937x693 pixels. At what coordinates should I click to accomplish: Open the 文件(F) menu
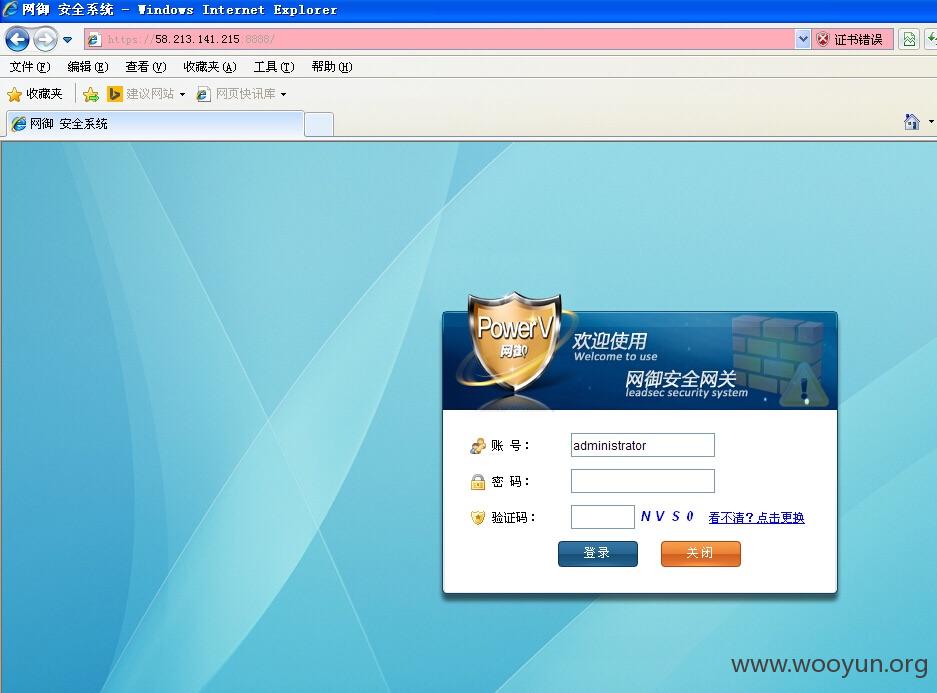coord(30,67)
